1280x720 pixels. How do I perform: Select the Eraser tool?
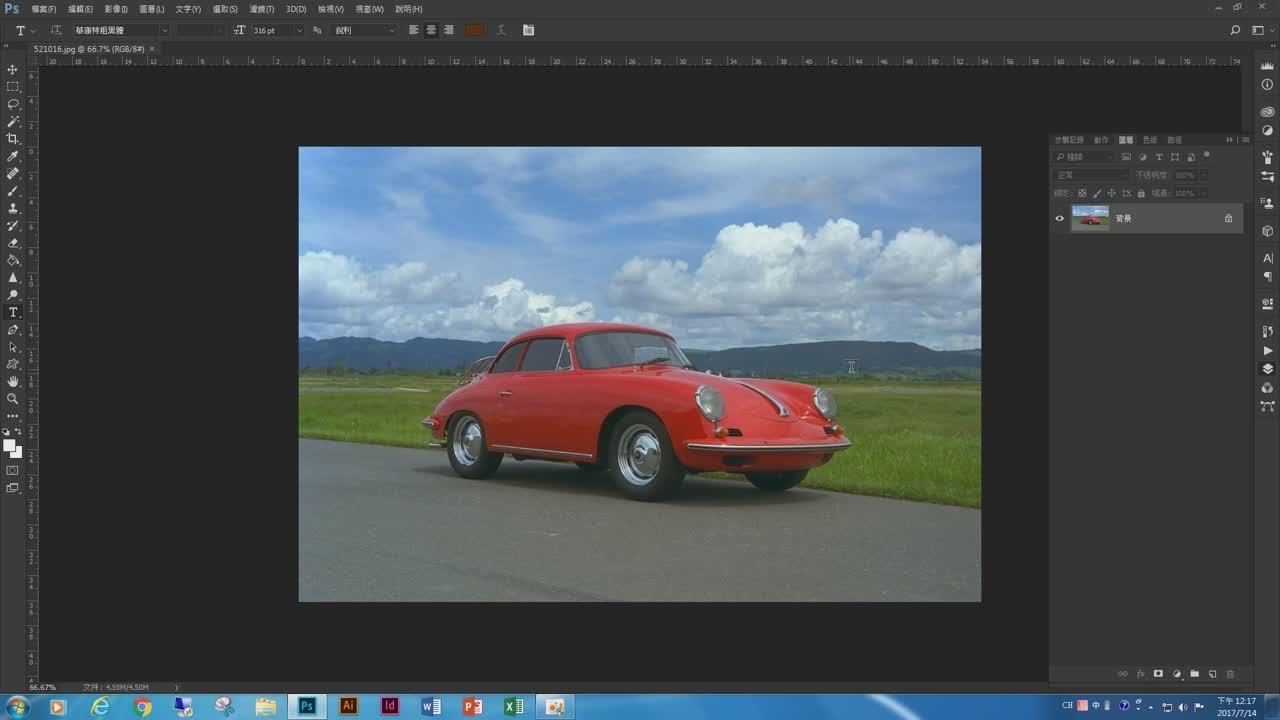coord(13,243)
